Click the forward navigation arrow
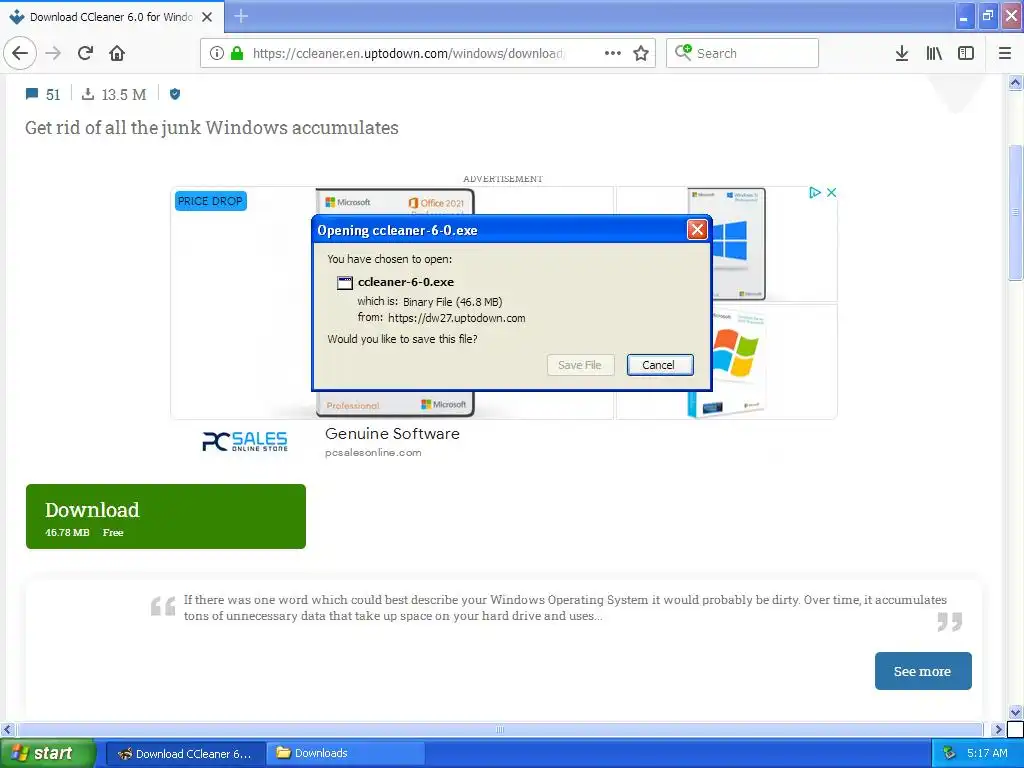This screenshot has height=768, width=1024. pyautogui.click(x=53, y=53)
